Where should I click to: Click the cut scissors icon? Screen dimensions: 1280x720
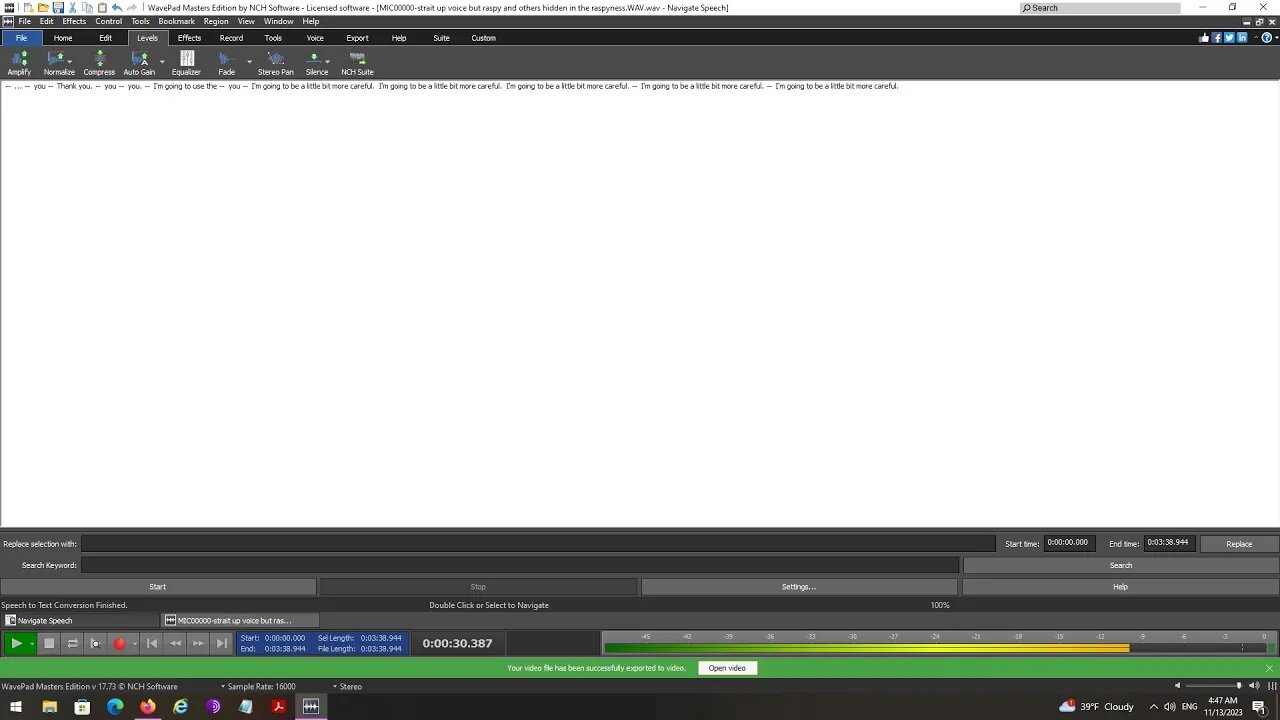72,7
